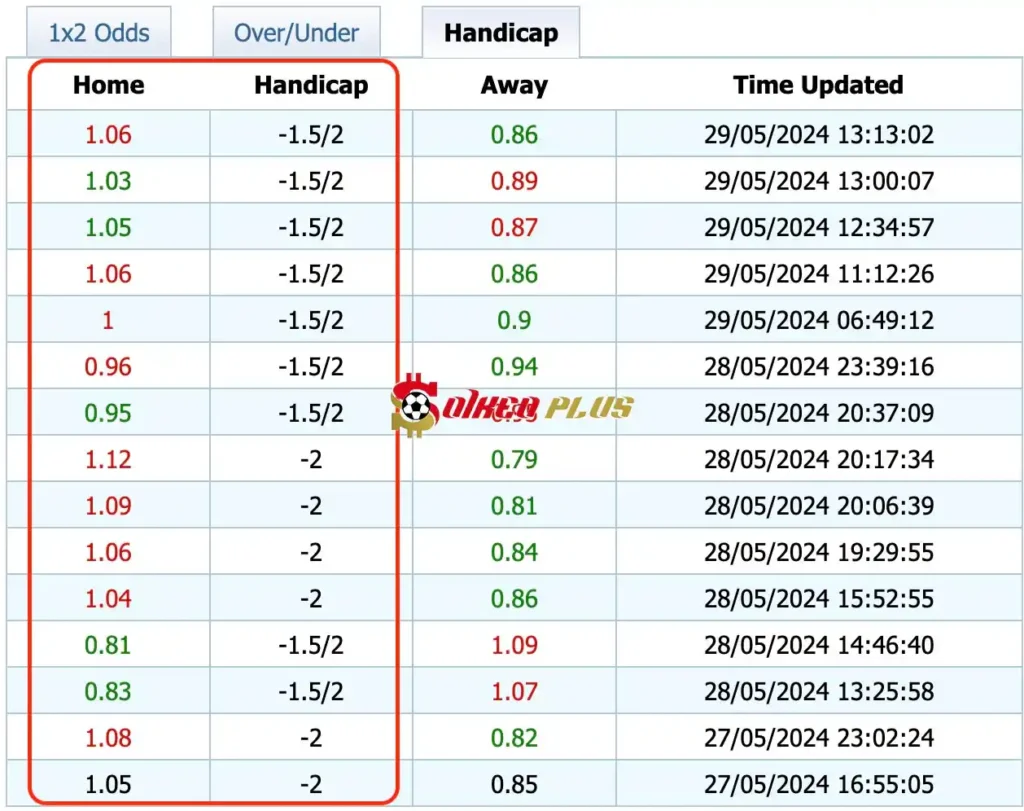Viewport: 1024px width, 811px height.
Task: Open the Over/Under tab
Action: [296, 33]
